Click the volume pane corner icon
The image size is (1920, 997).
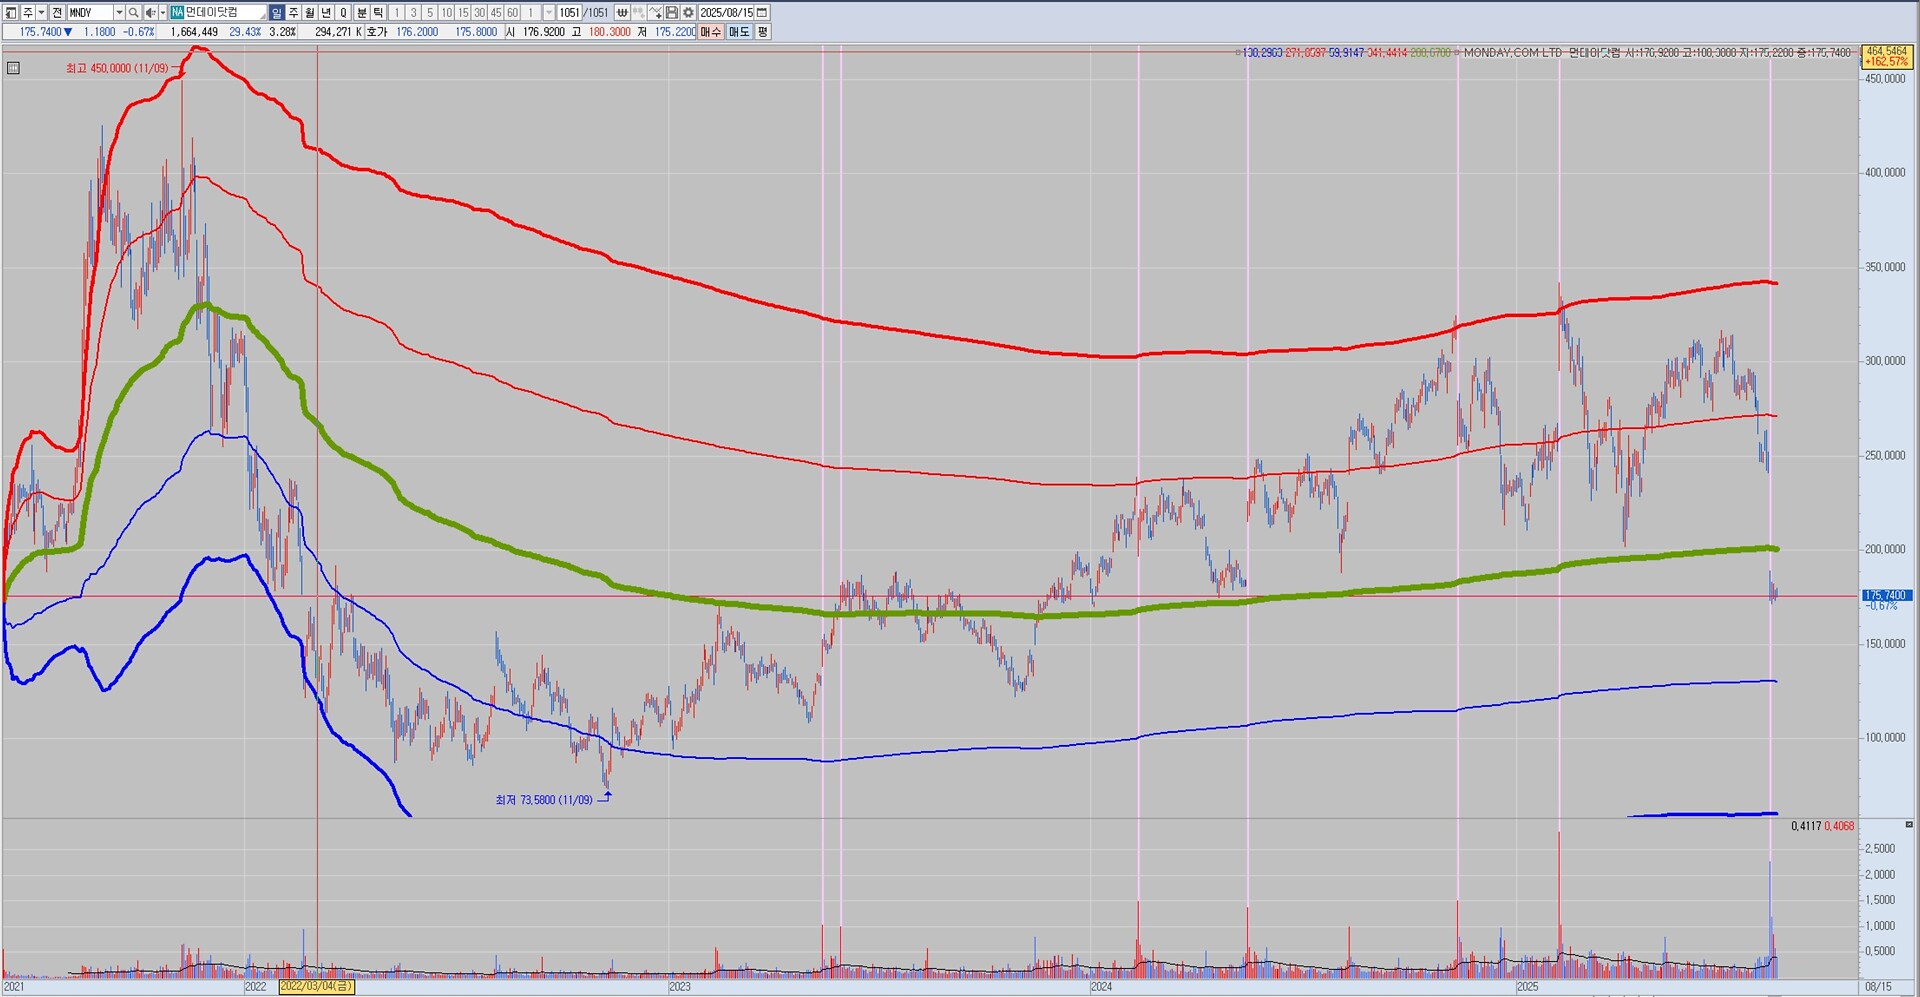pyautogui.click(x=1909, y=825)
